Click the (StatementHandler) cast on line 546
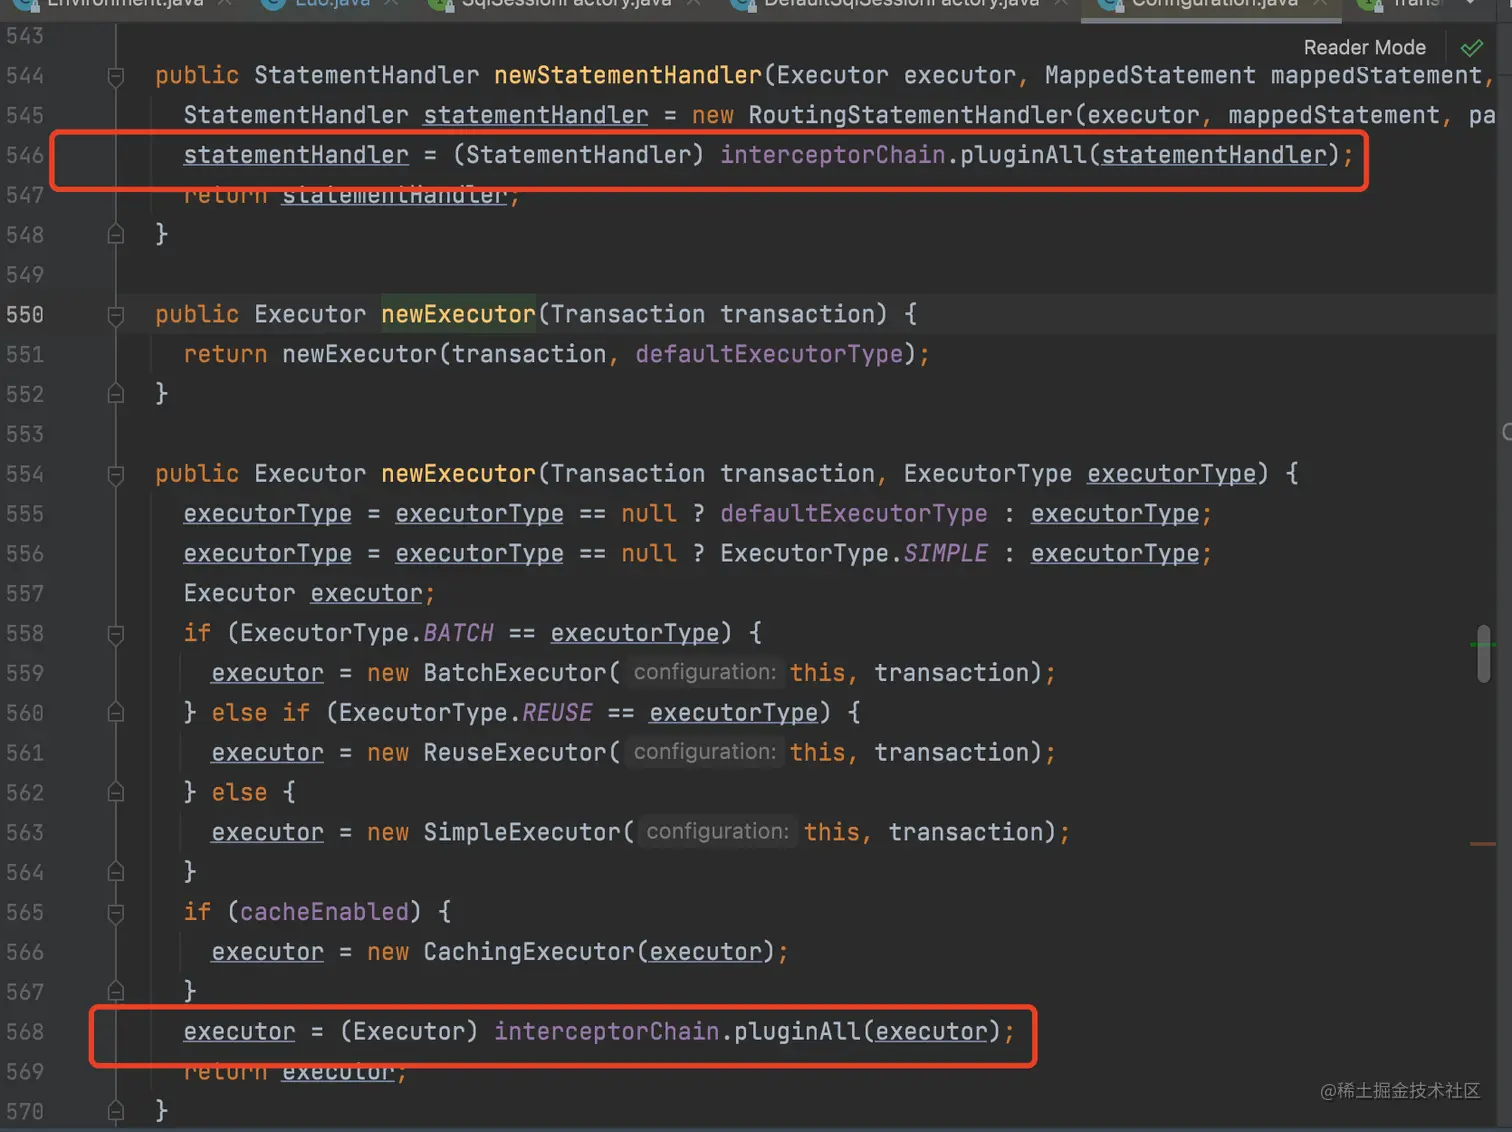1512x1132 pixels. tap(578, 155)
